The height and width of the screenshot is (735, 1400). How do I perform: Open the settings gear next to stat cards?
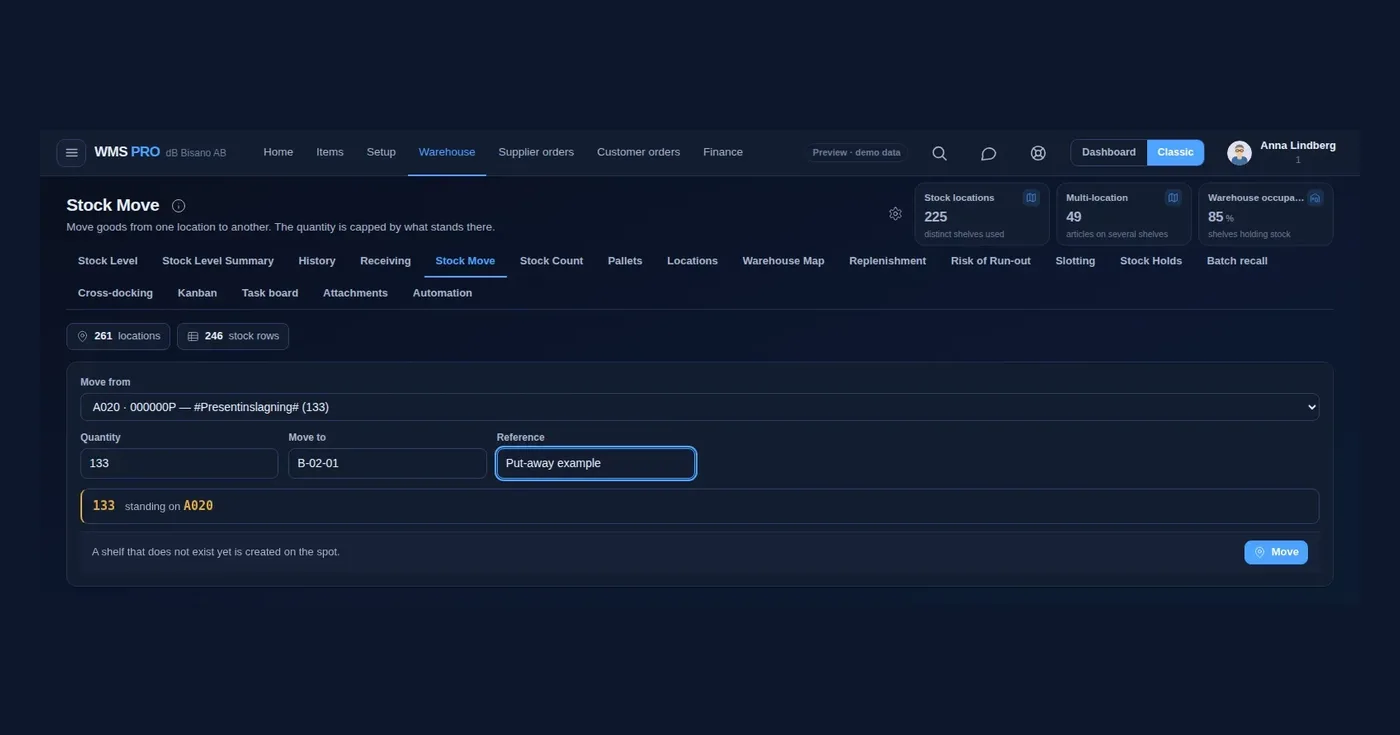pyautogui.click(x=895, y=214)
